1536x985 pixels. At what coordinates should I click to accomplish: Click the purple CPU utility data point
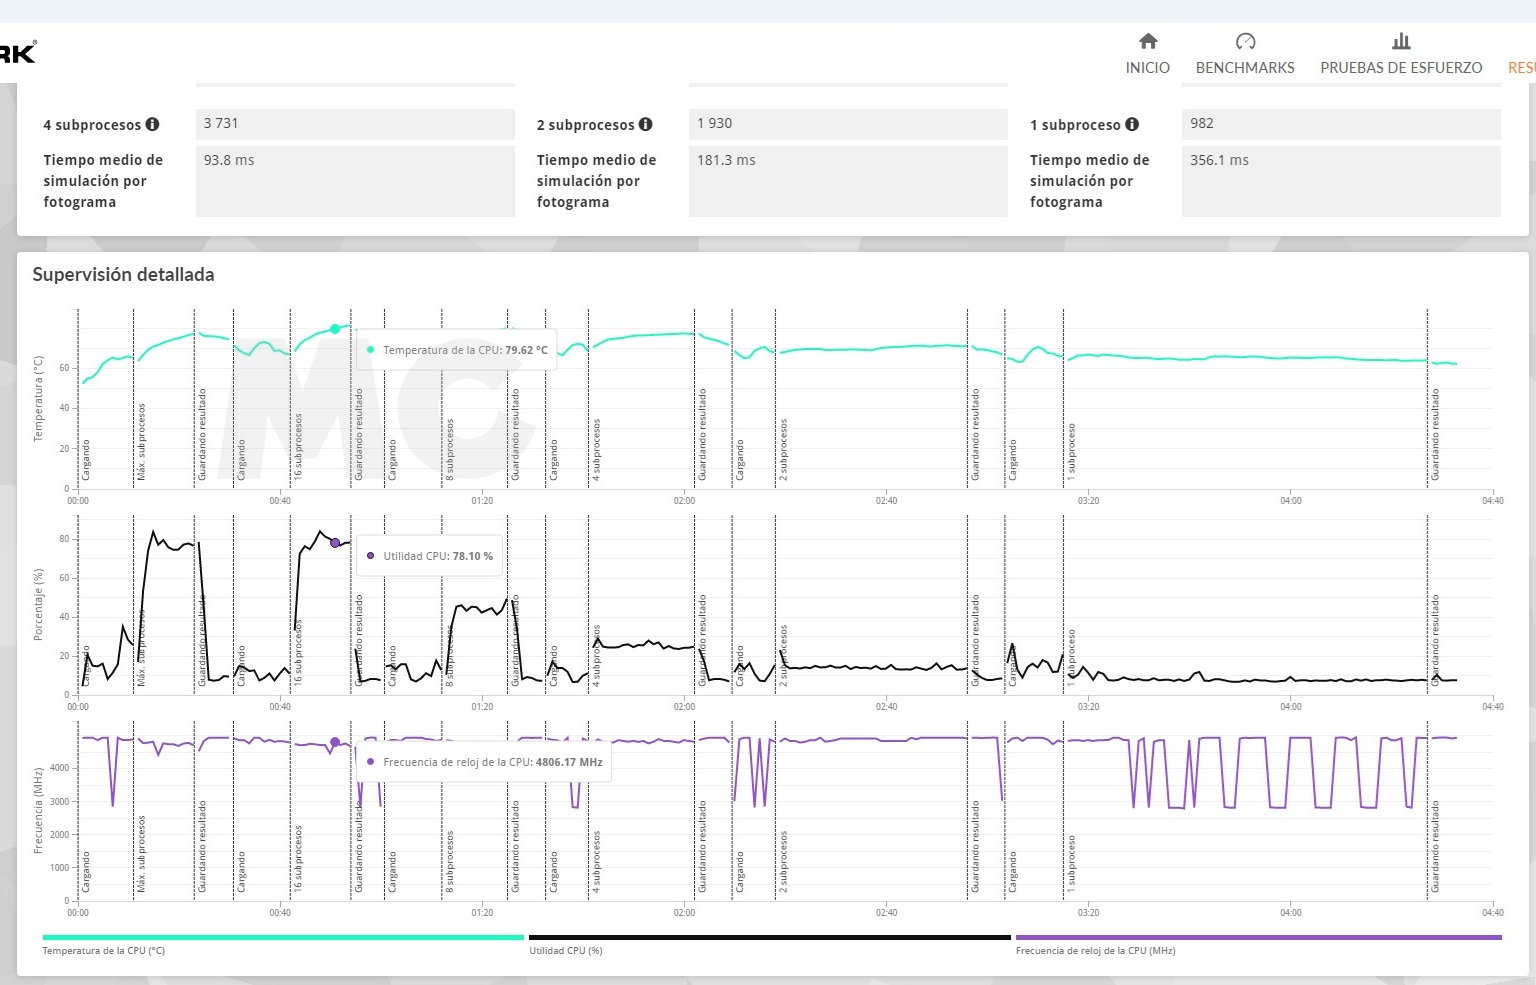(335, 543)
